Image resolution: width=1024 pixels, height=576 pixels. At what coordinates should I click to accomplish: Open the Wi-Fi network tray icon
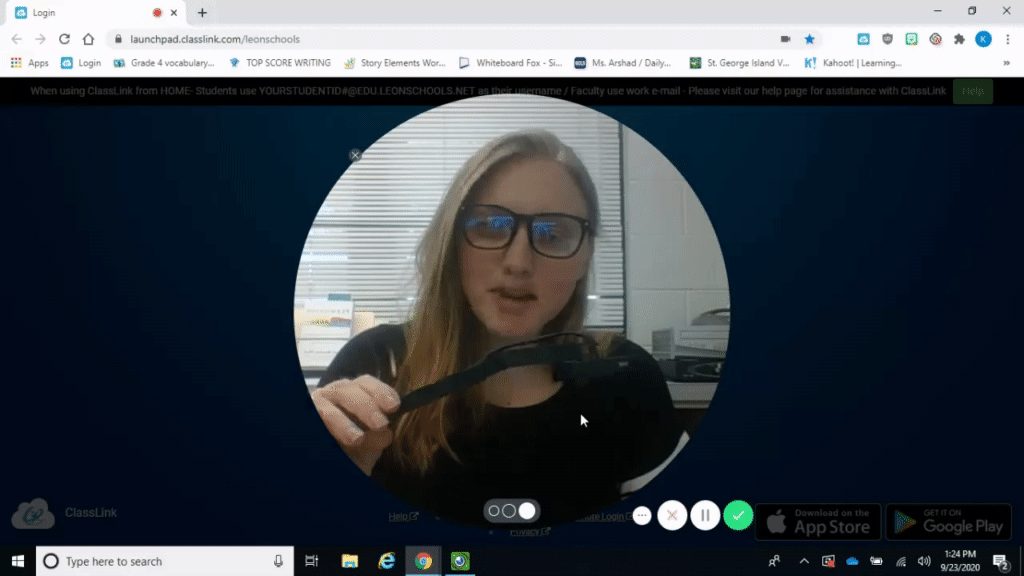(x=901, y=561)
